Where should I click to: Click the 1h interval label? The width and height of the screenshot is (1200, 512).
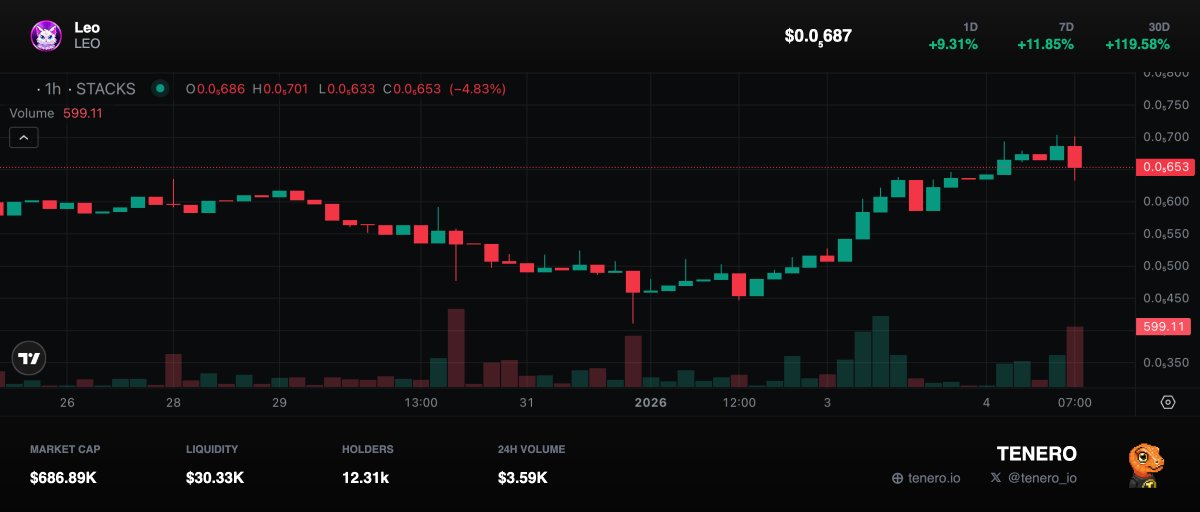[53, 89]
